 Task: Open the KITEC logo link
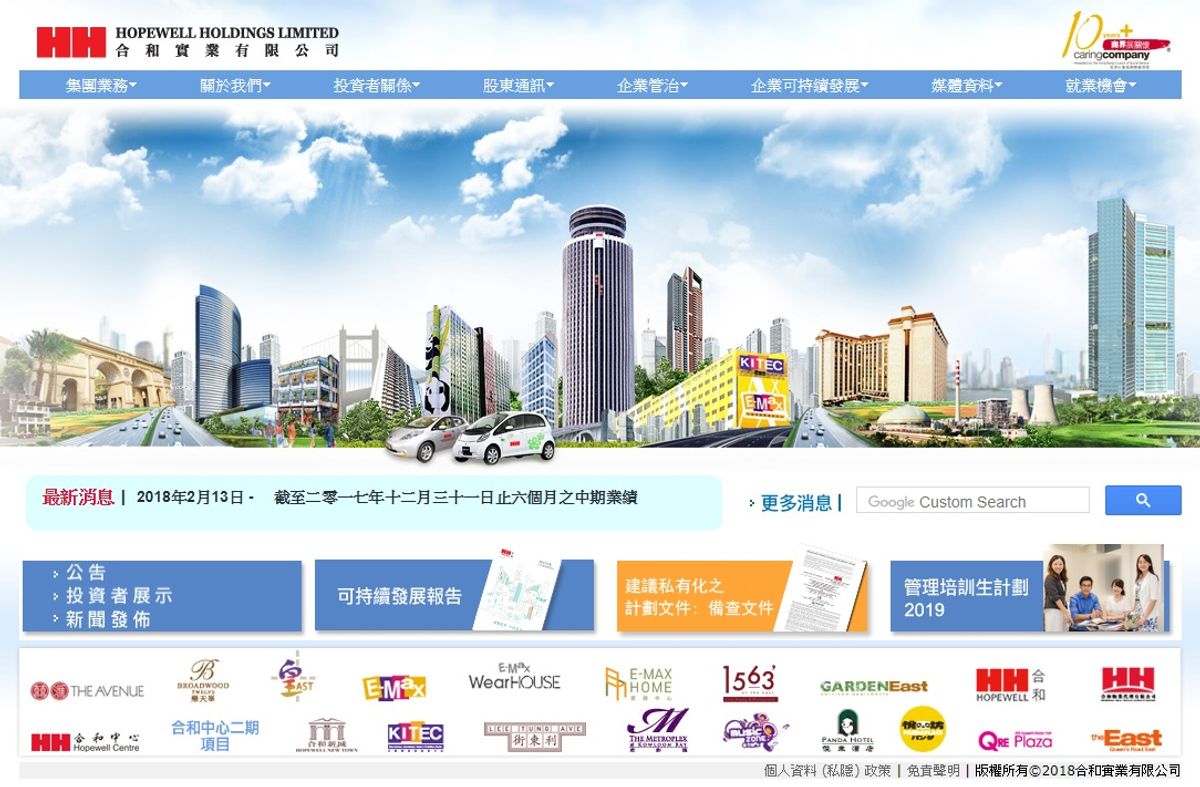(415, 737)
